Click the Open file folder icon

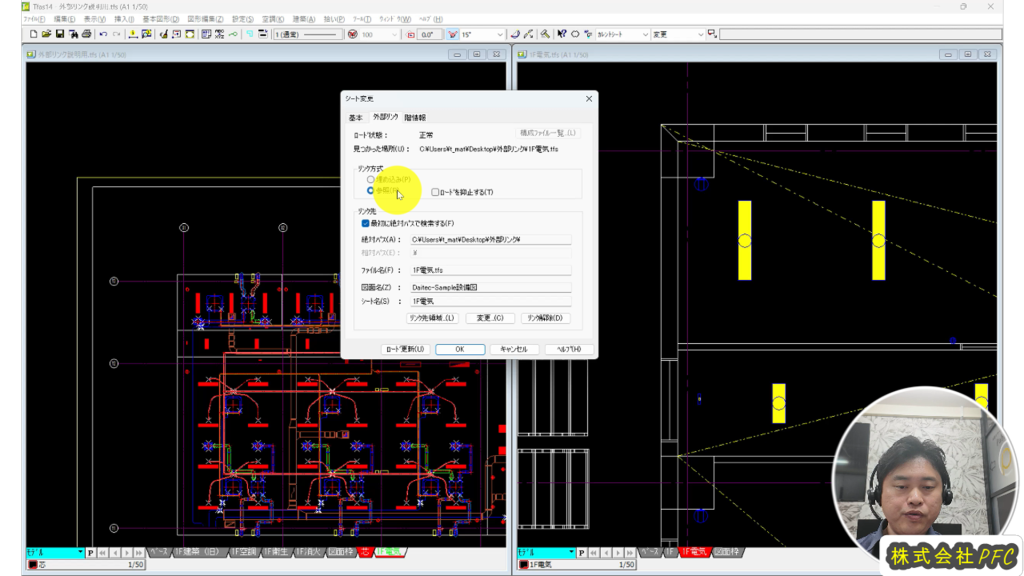click(46, 34)
